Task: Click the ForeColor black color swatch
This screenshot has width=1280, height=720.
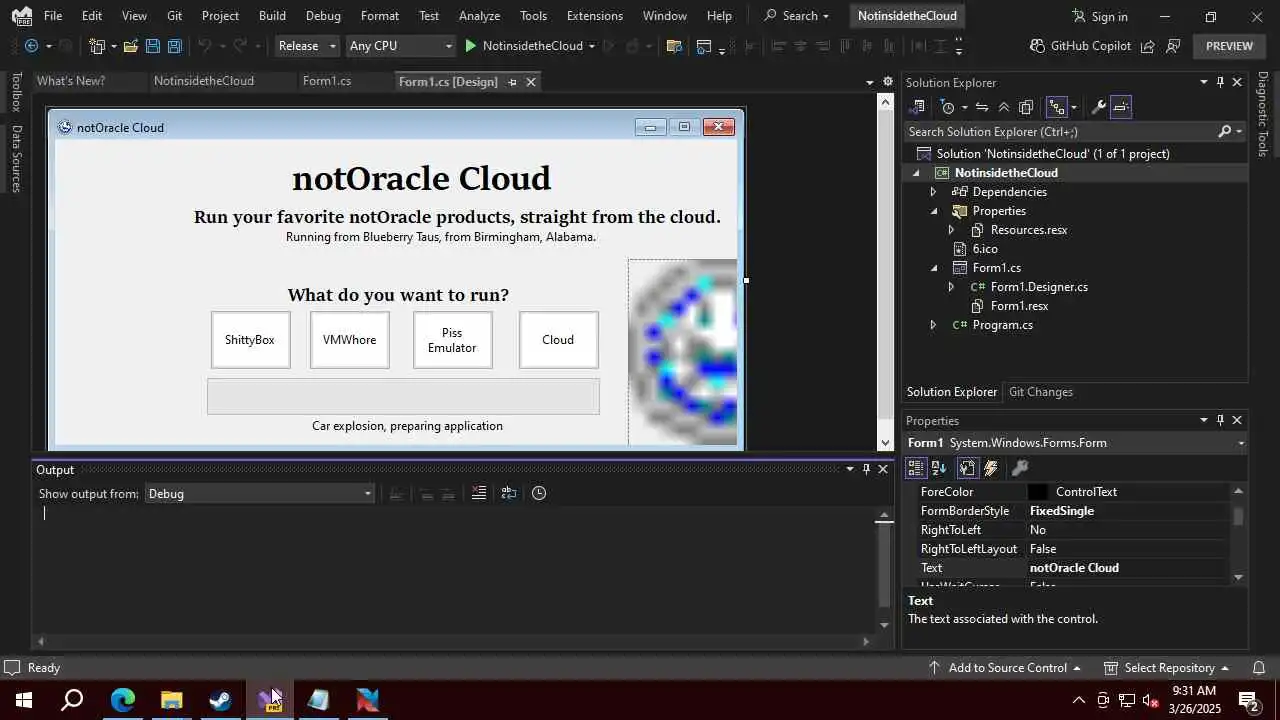Action: pos(1038,492)
